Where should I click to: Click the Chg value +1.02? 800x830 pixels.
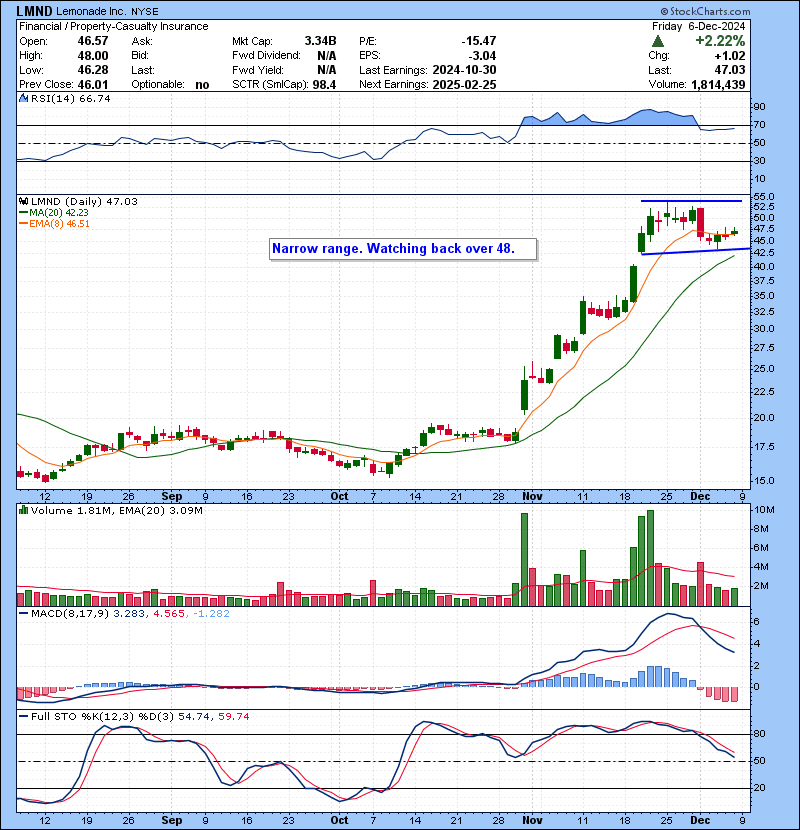point(730,56)
